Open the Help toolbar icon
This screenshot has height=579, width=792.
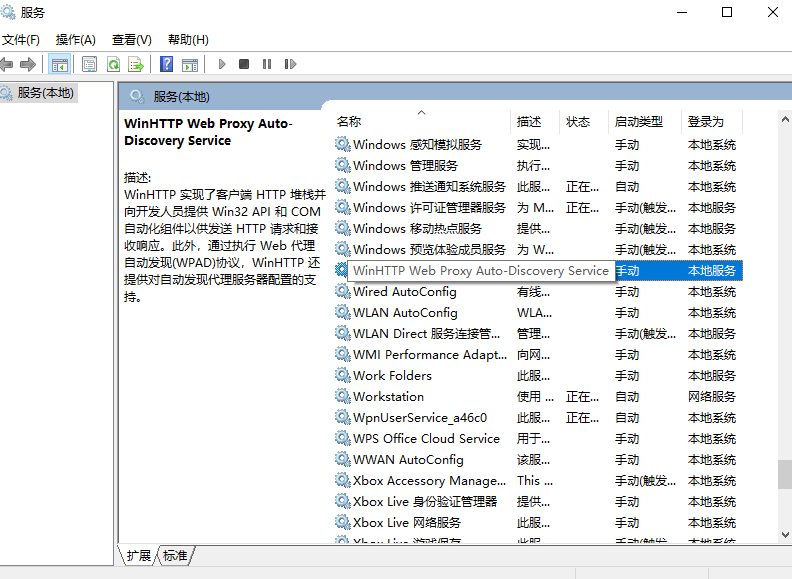[167, 64]
